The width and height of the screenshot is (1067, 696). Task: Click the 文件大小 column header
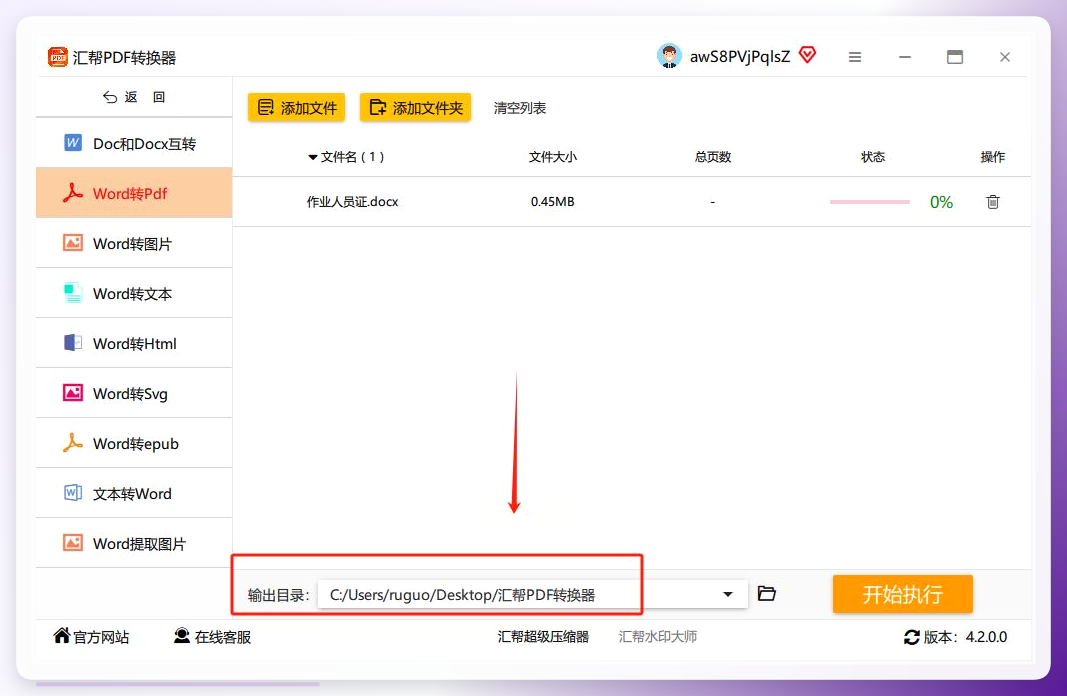coord(553,157)
